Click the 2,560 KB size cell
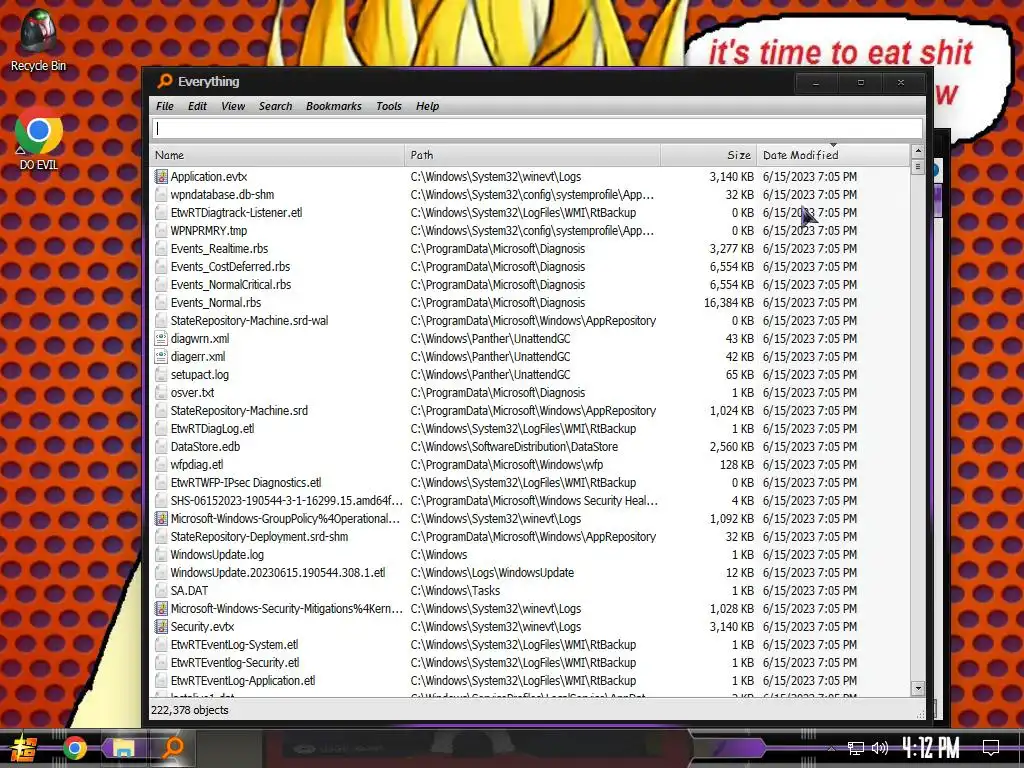 [x=732, y=447]
